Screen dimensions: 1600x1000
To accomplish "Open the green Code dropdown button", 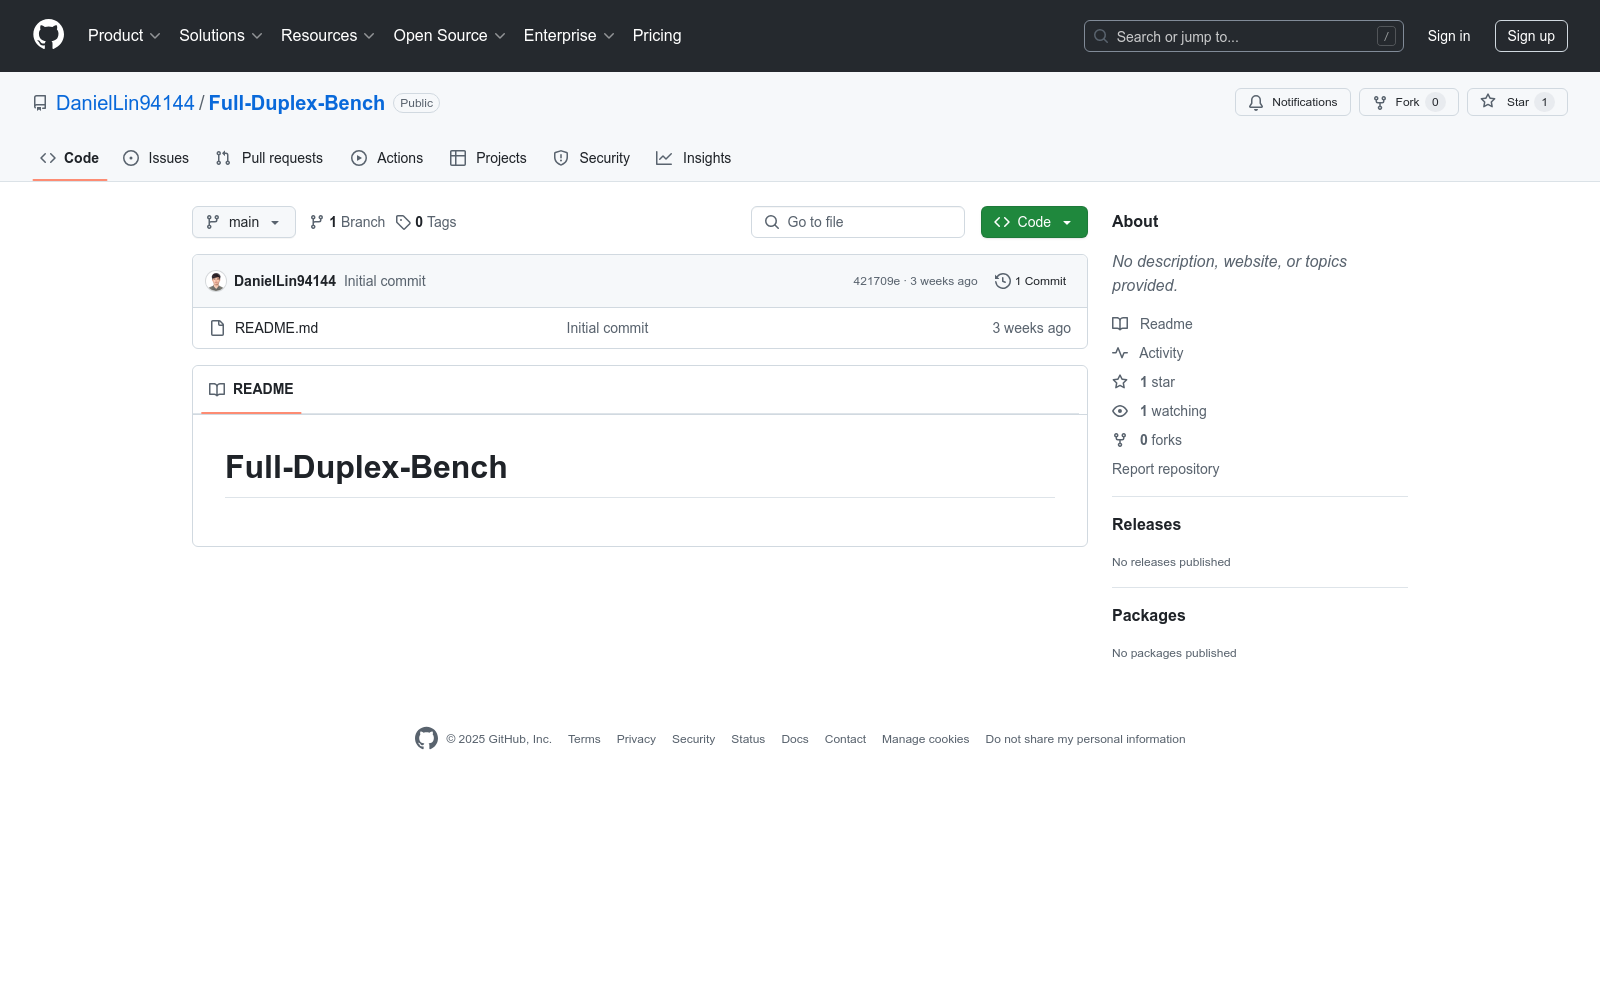I will click(1034, 222).
